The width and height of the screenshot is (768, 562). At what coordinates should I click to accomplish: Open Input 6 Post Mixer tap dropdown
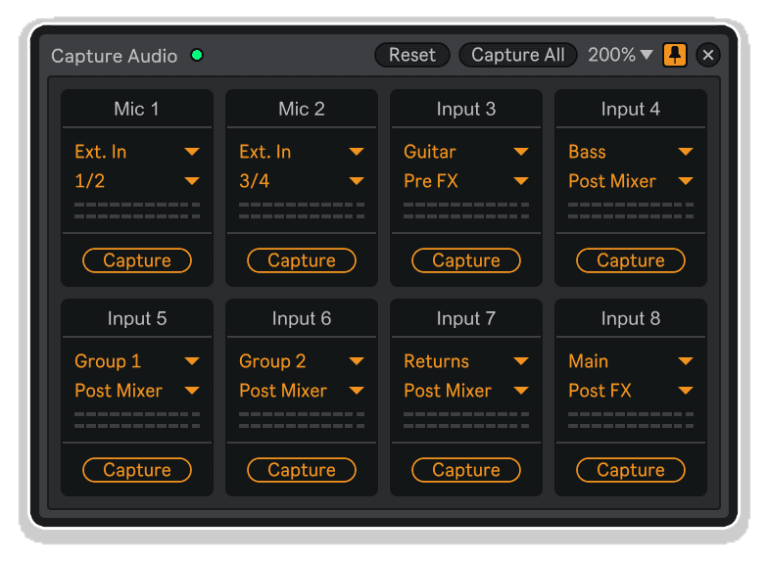[x=302, y=391]
